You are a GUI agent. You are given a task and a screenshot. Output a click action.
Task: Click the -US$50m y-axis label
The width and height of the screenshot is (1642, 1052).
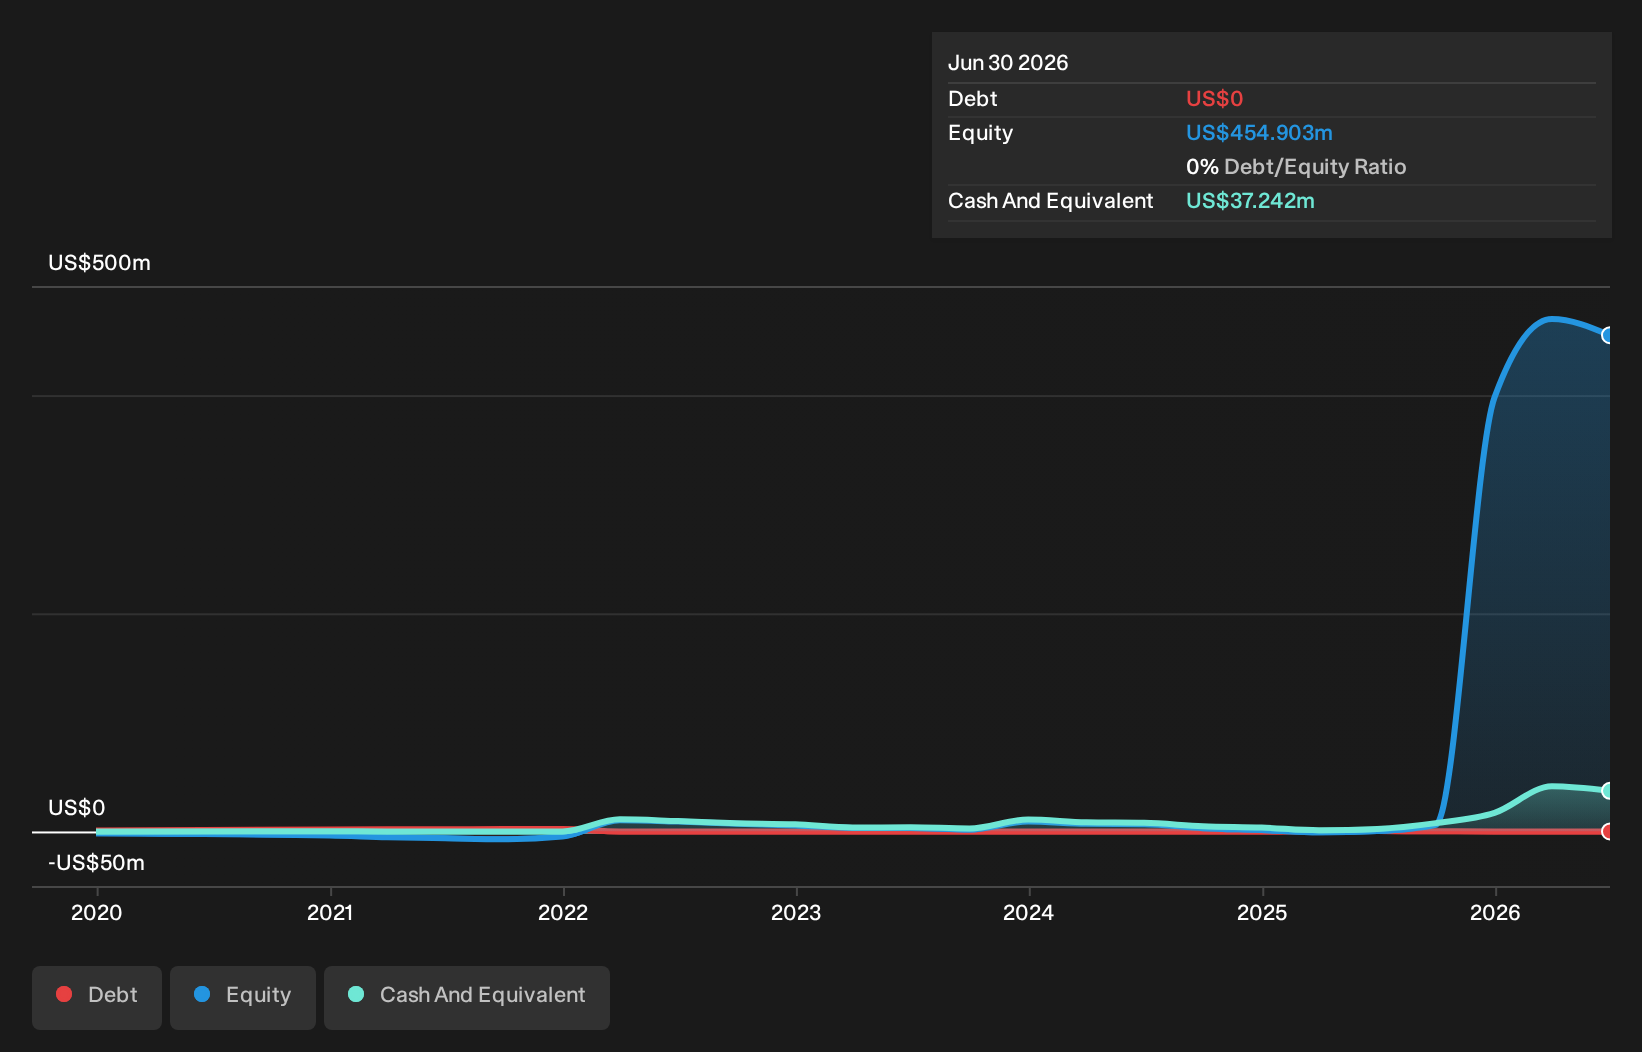[x=96, y=862]
